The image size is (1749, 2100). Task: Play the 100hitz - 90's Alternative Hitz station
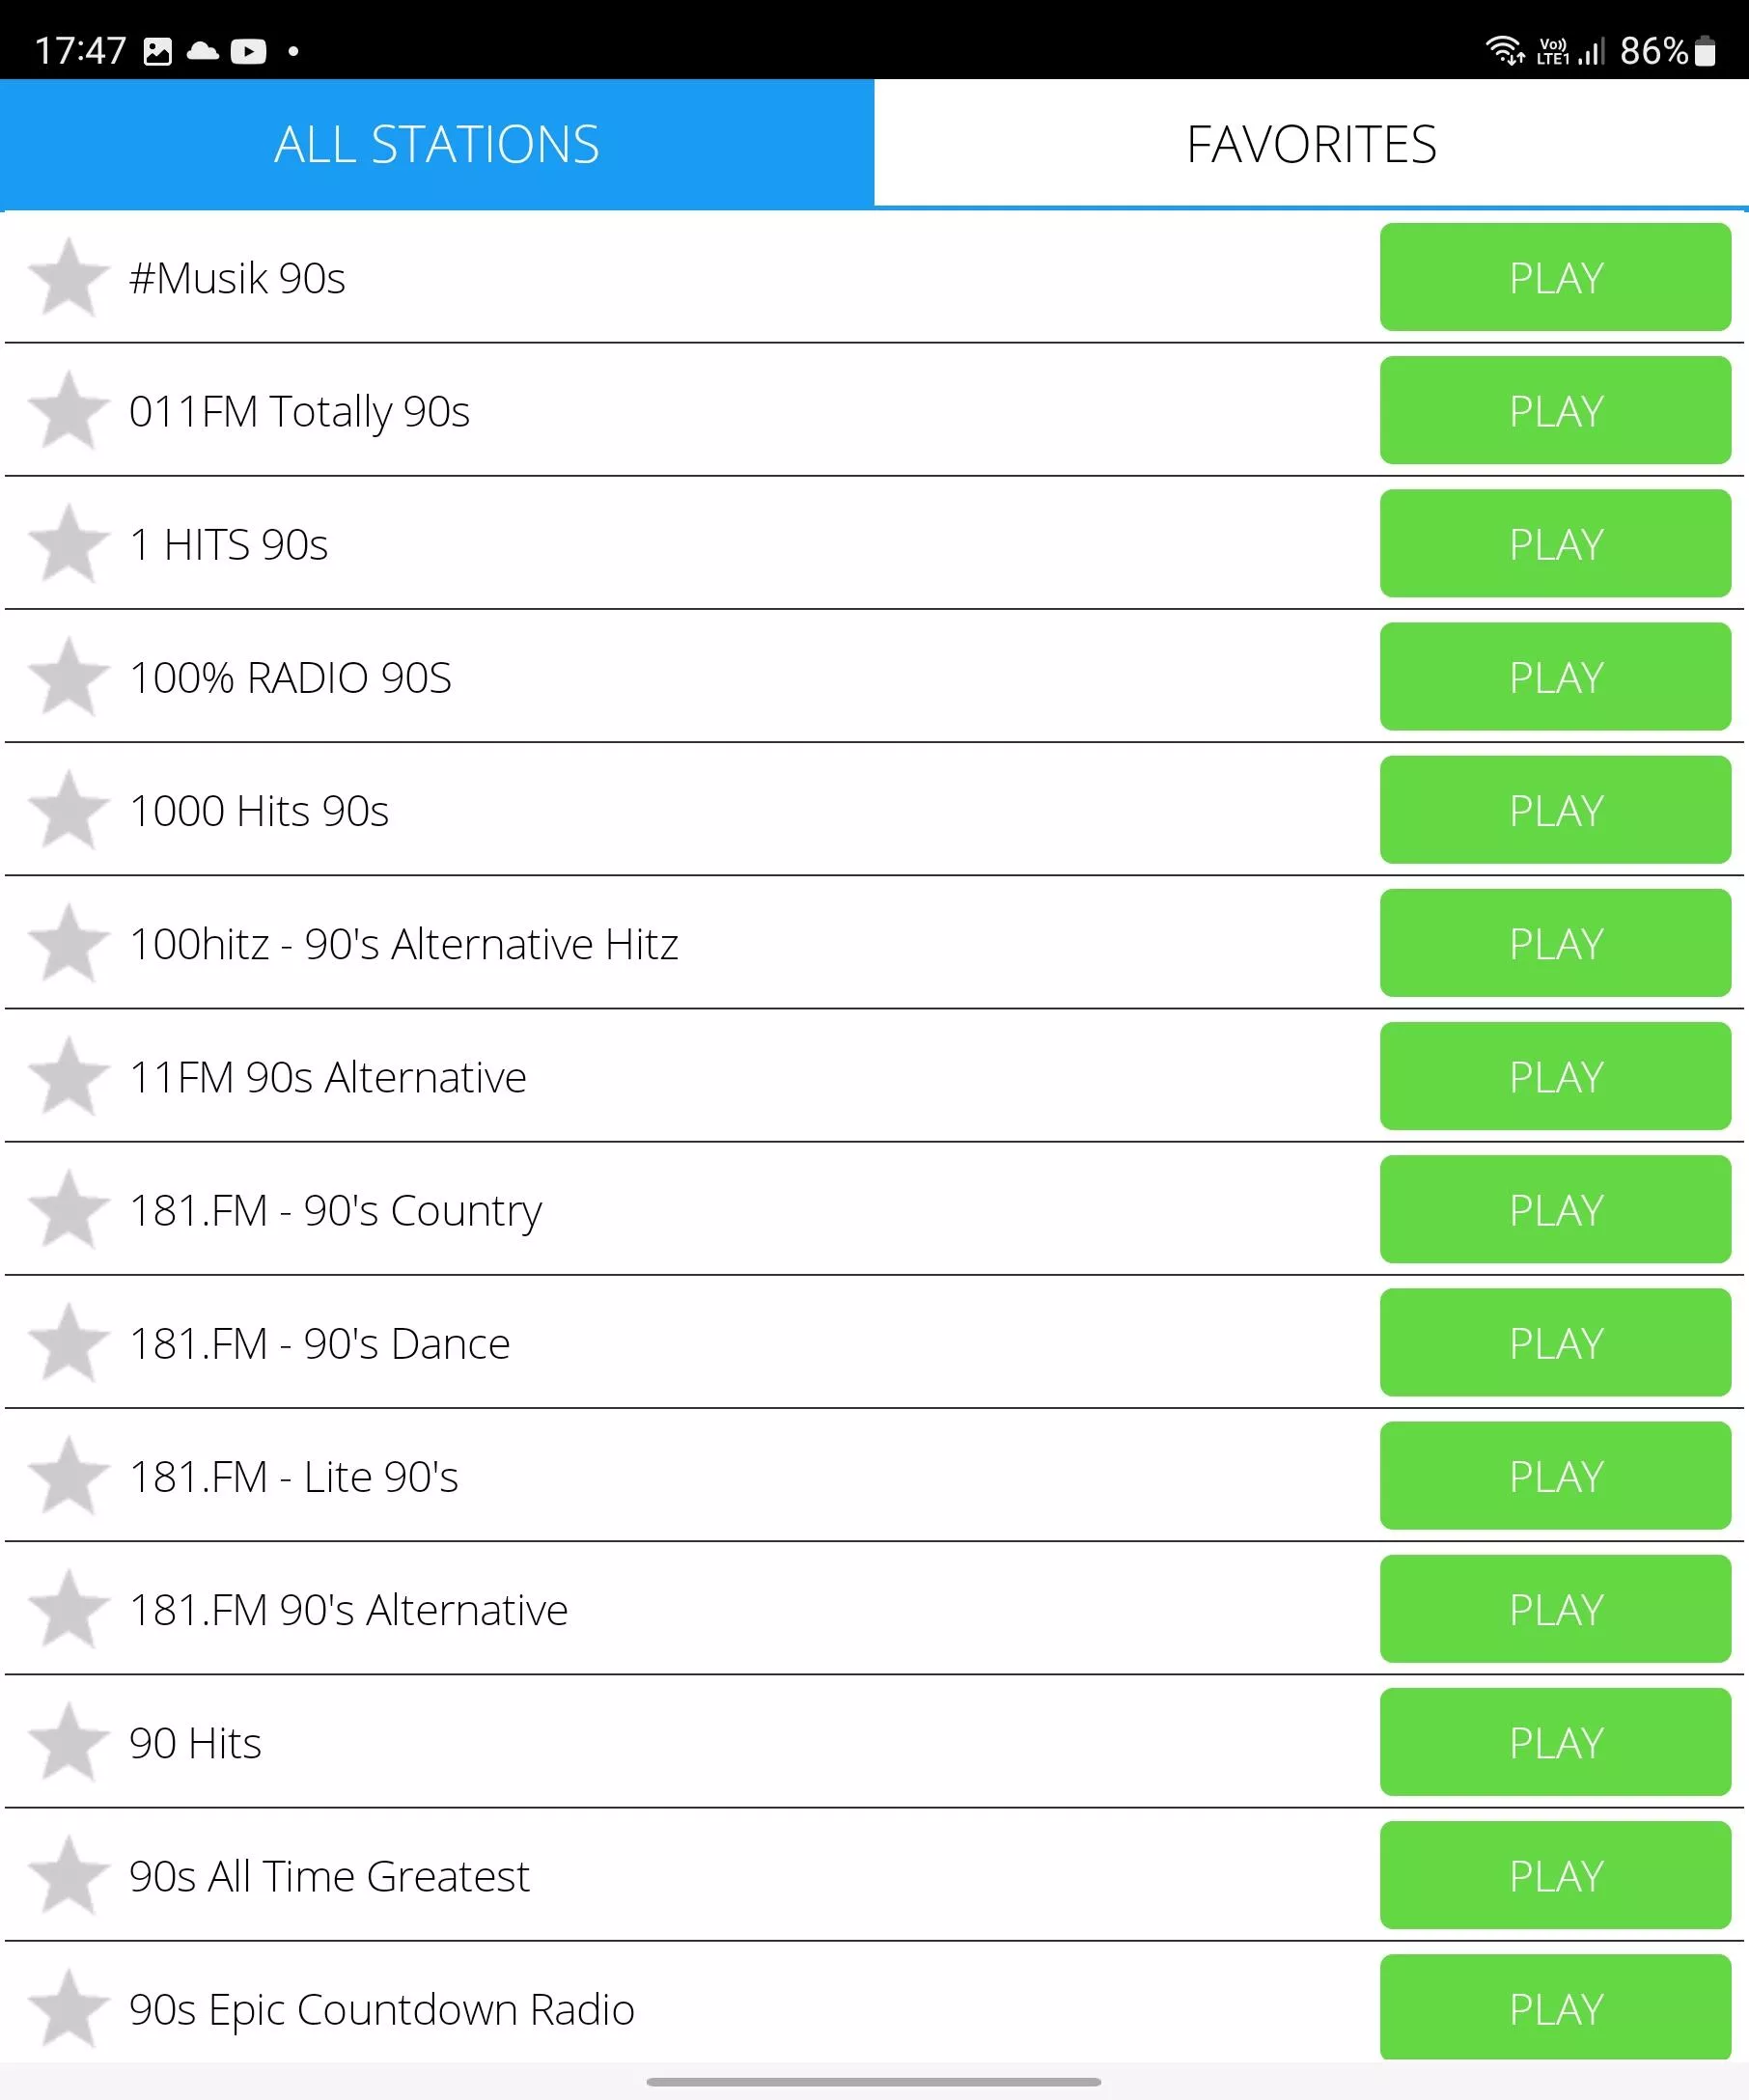pyautogui.click(x=1555, y=943)
